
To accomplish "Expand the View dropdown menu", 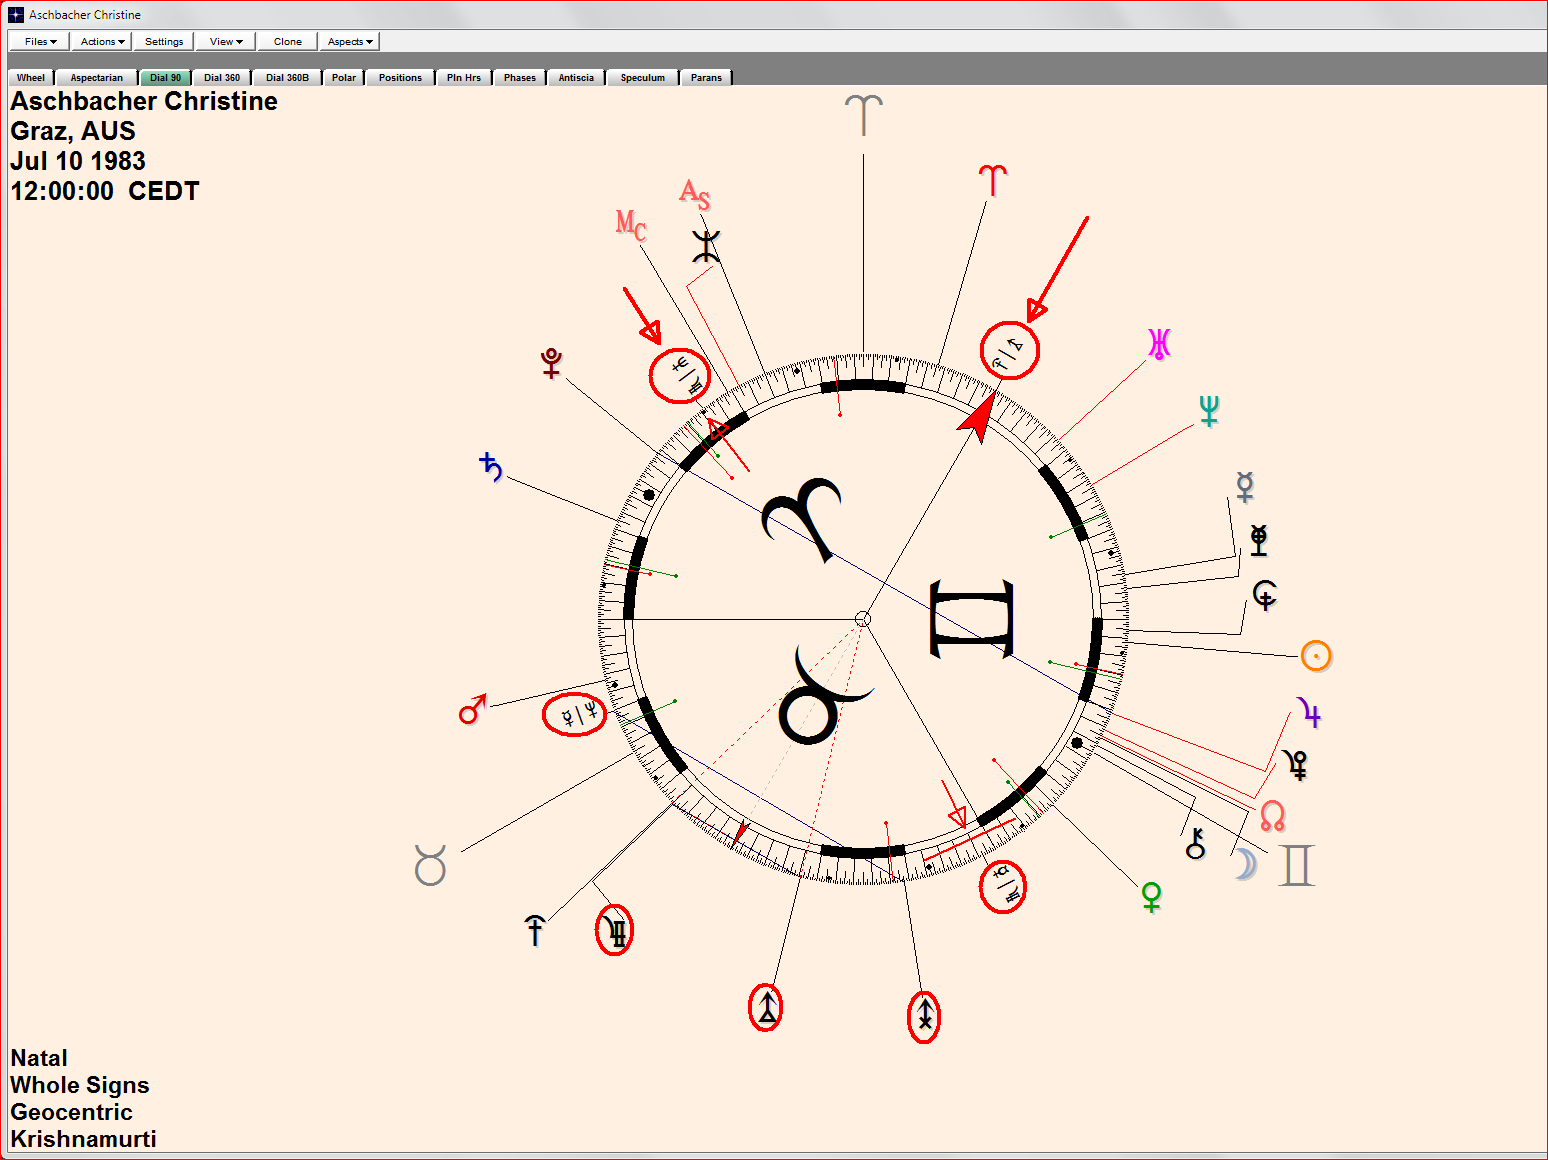I will pyautogui.click(x=226, y=41).
